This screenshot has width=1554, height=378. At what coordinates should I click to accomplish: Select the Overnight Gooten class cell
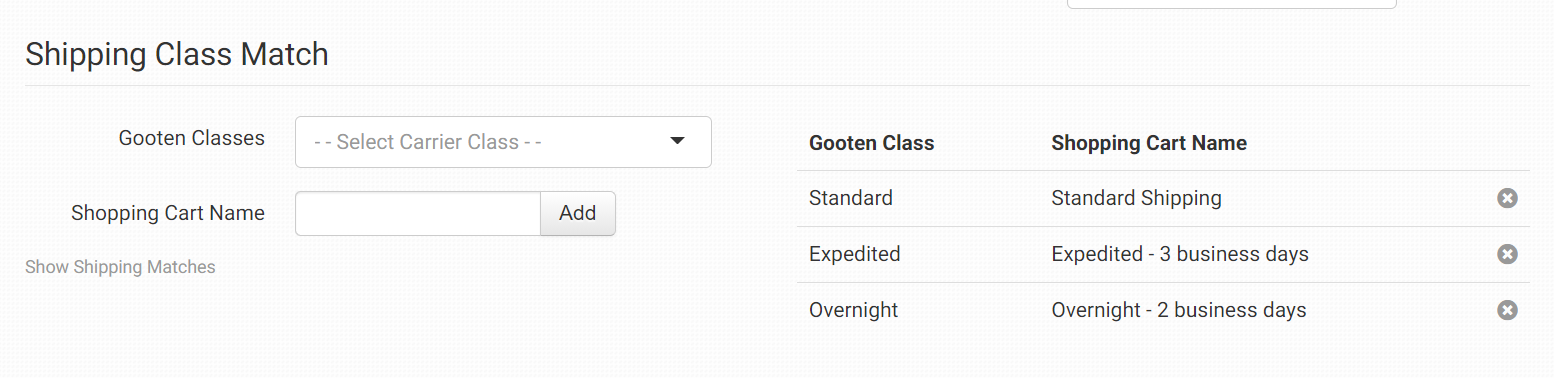(854, 310)
